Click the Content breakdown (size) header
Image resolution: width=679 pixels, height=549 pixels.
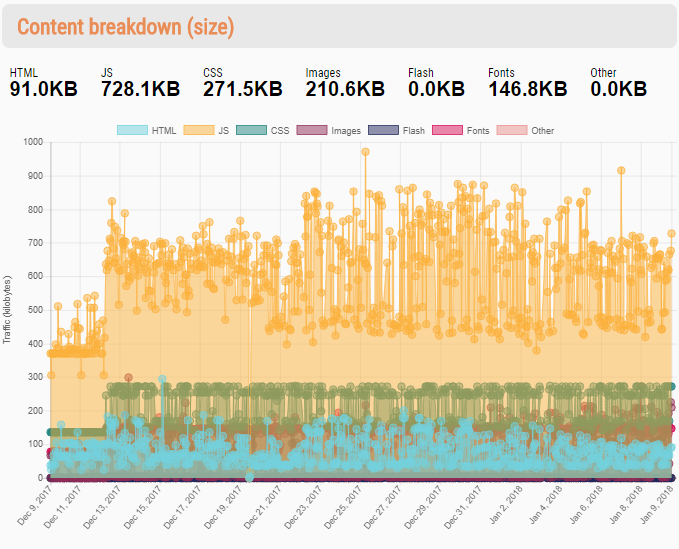(x=126, y=27)
